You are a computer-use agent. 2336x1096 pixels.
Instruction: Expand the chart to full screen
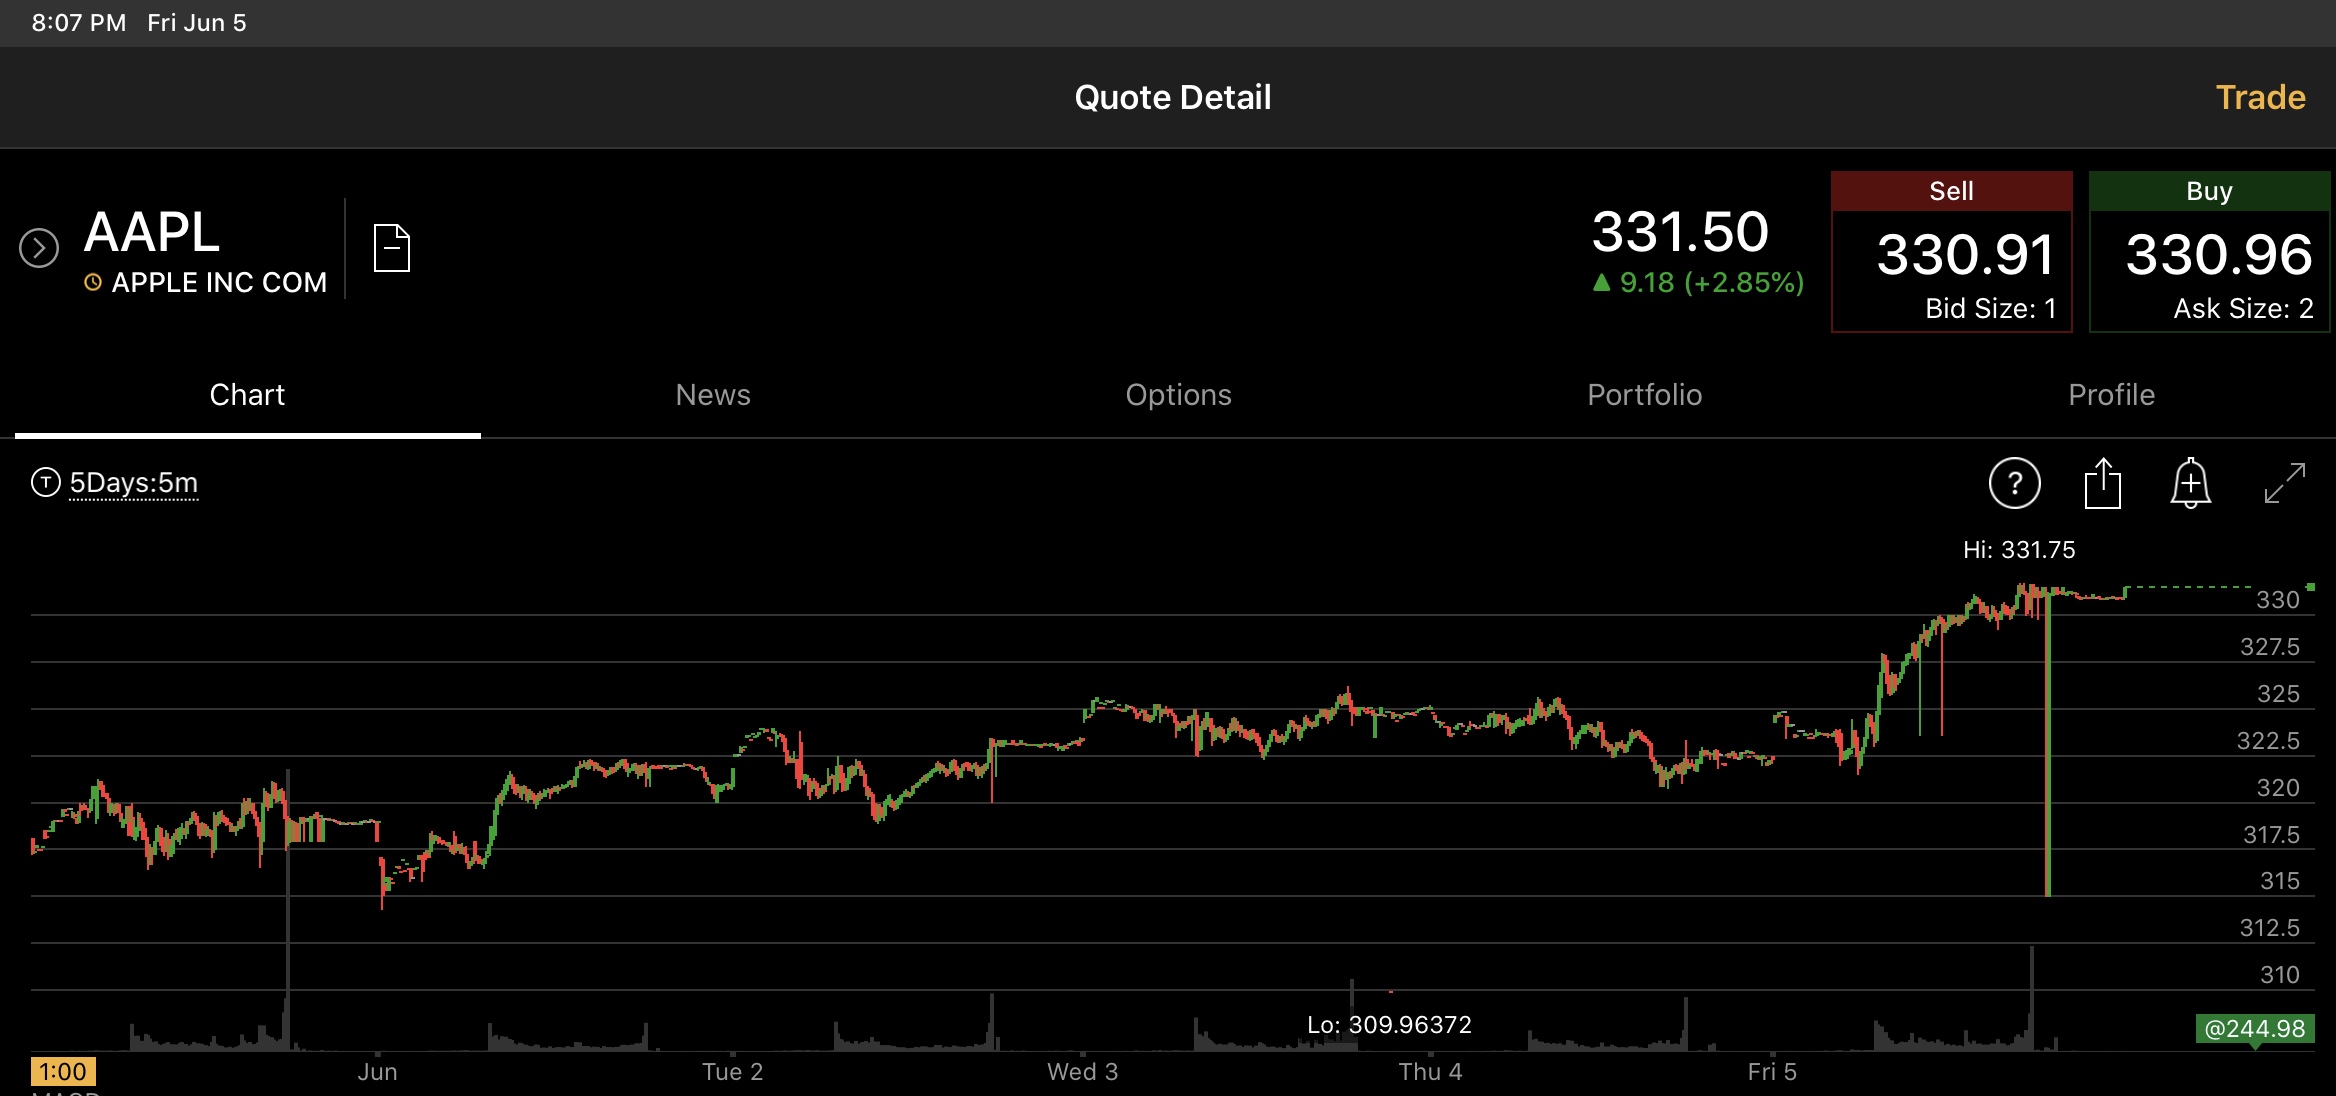pyautogui.click(x=2285, y=483)
